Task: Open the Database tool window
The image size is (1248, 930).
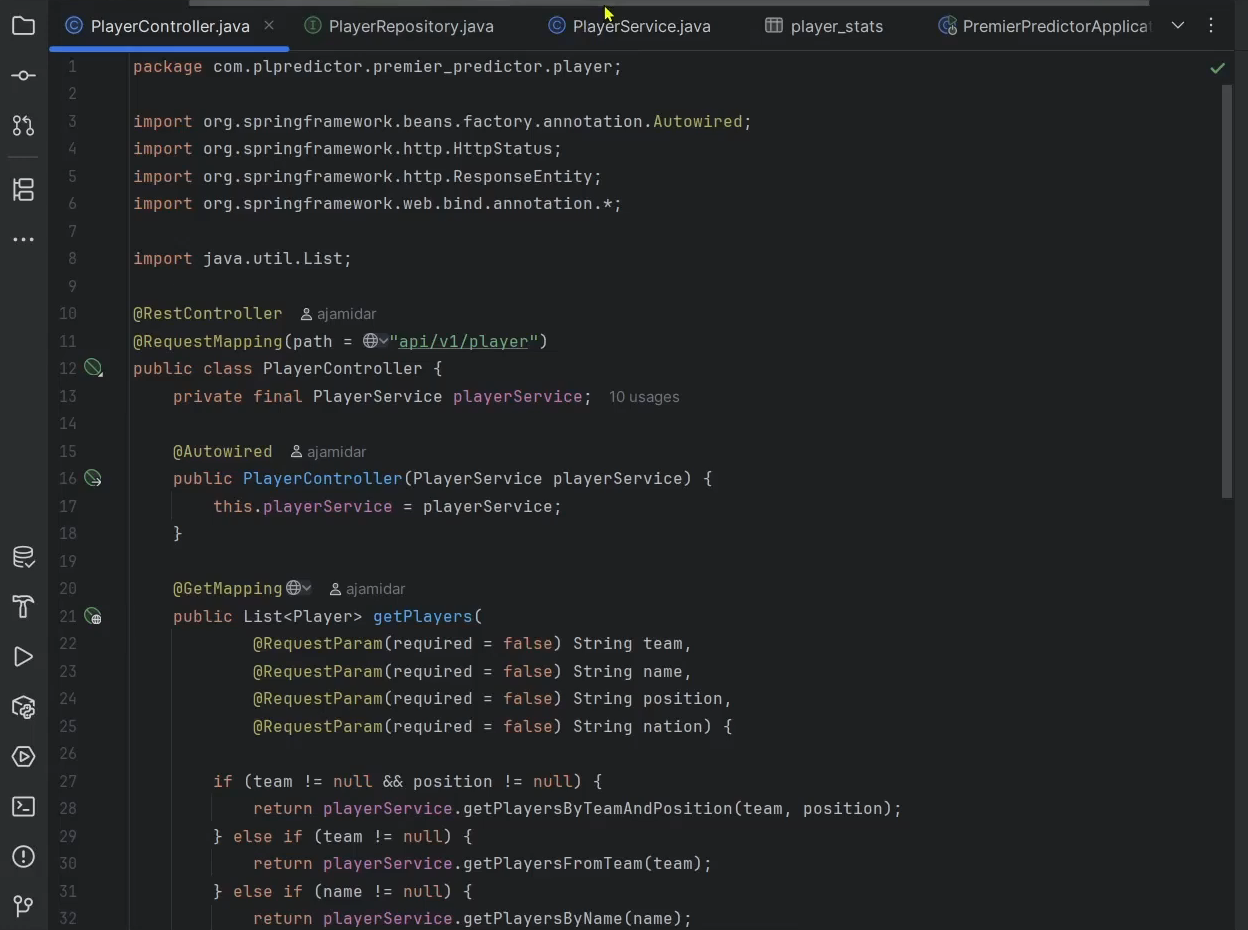Action: point(23,557)
